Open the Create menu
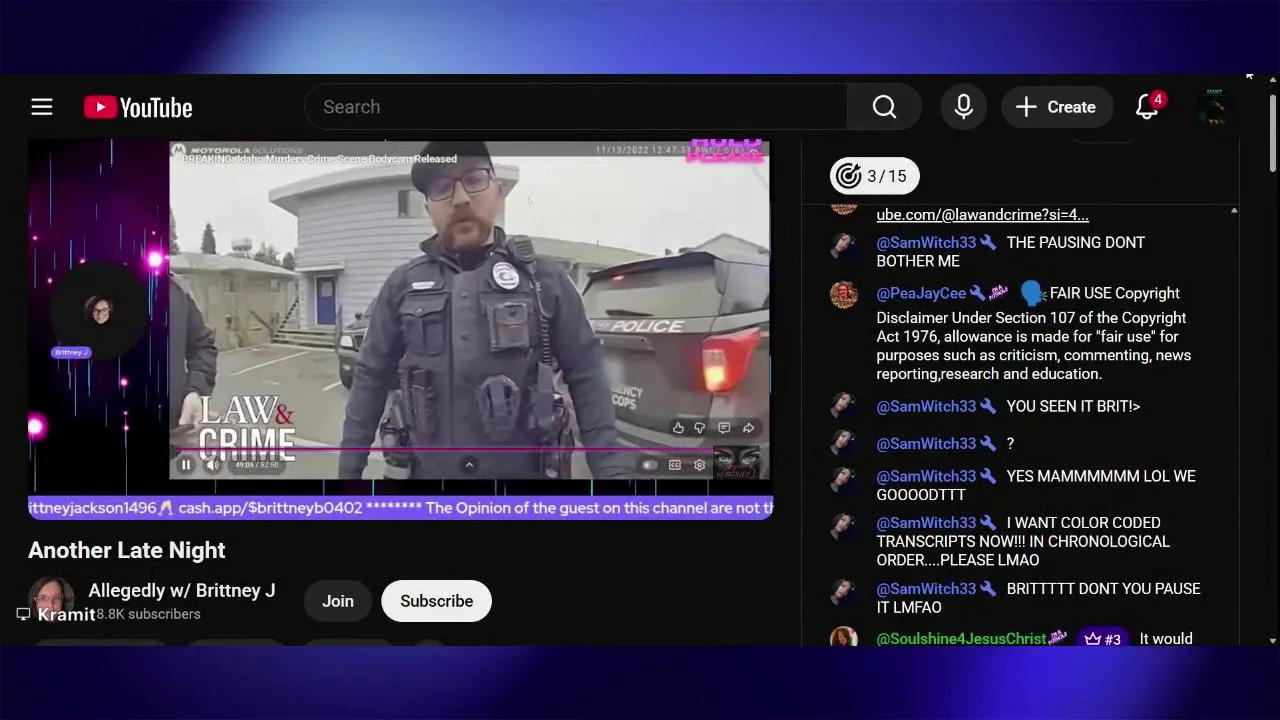 tap(1056, 107)
